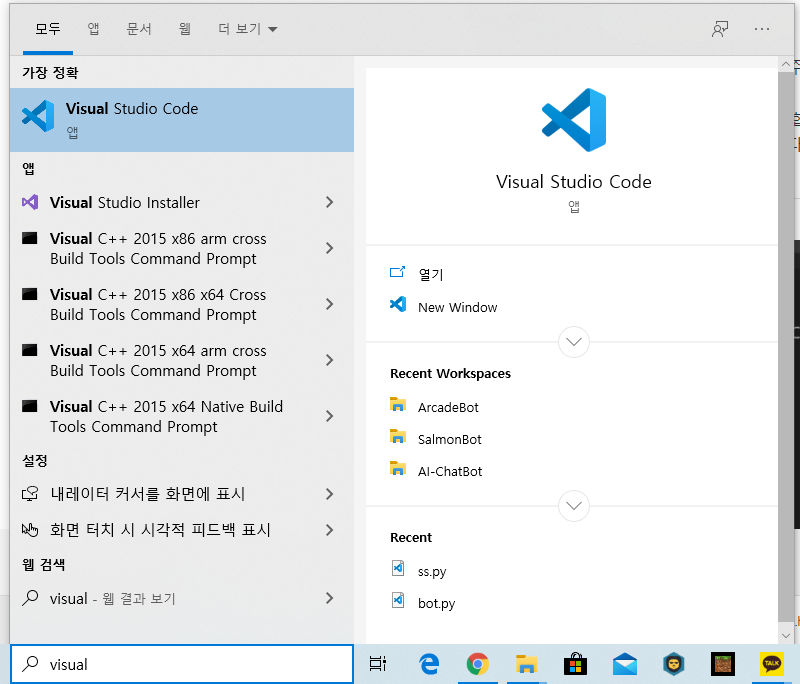Expand the visual web results arrow
Viewport: 800px width, 684px height.
[330, 598]
